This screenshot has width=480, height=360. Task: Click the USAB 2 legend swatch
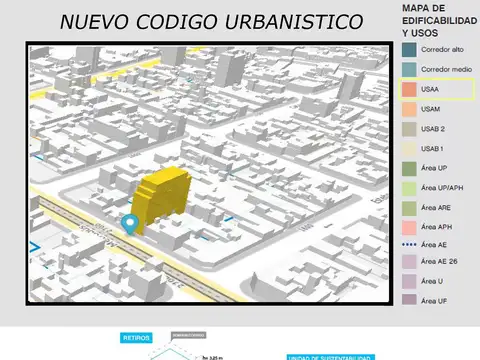point(409,129)
